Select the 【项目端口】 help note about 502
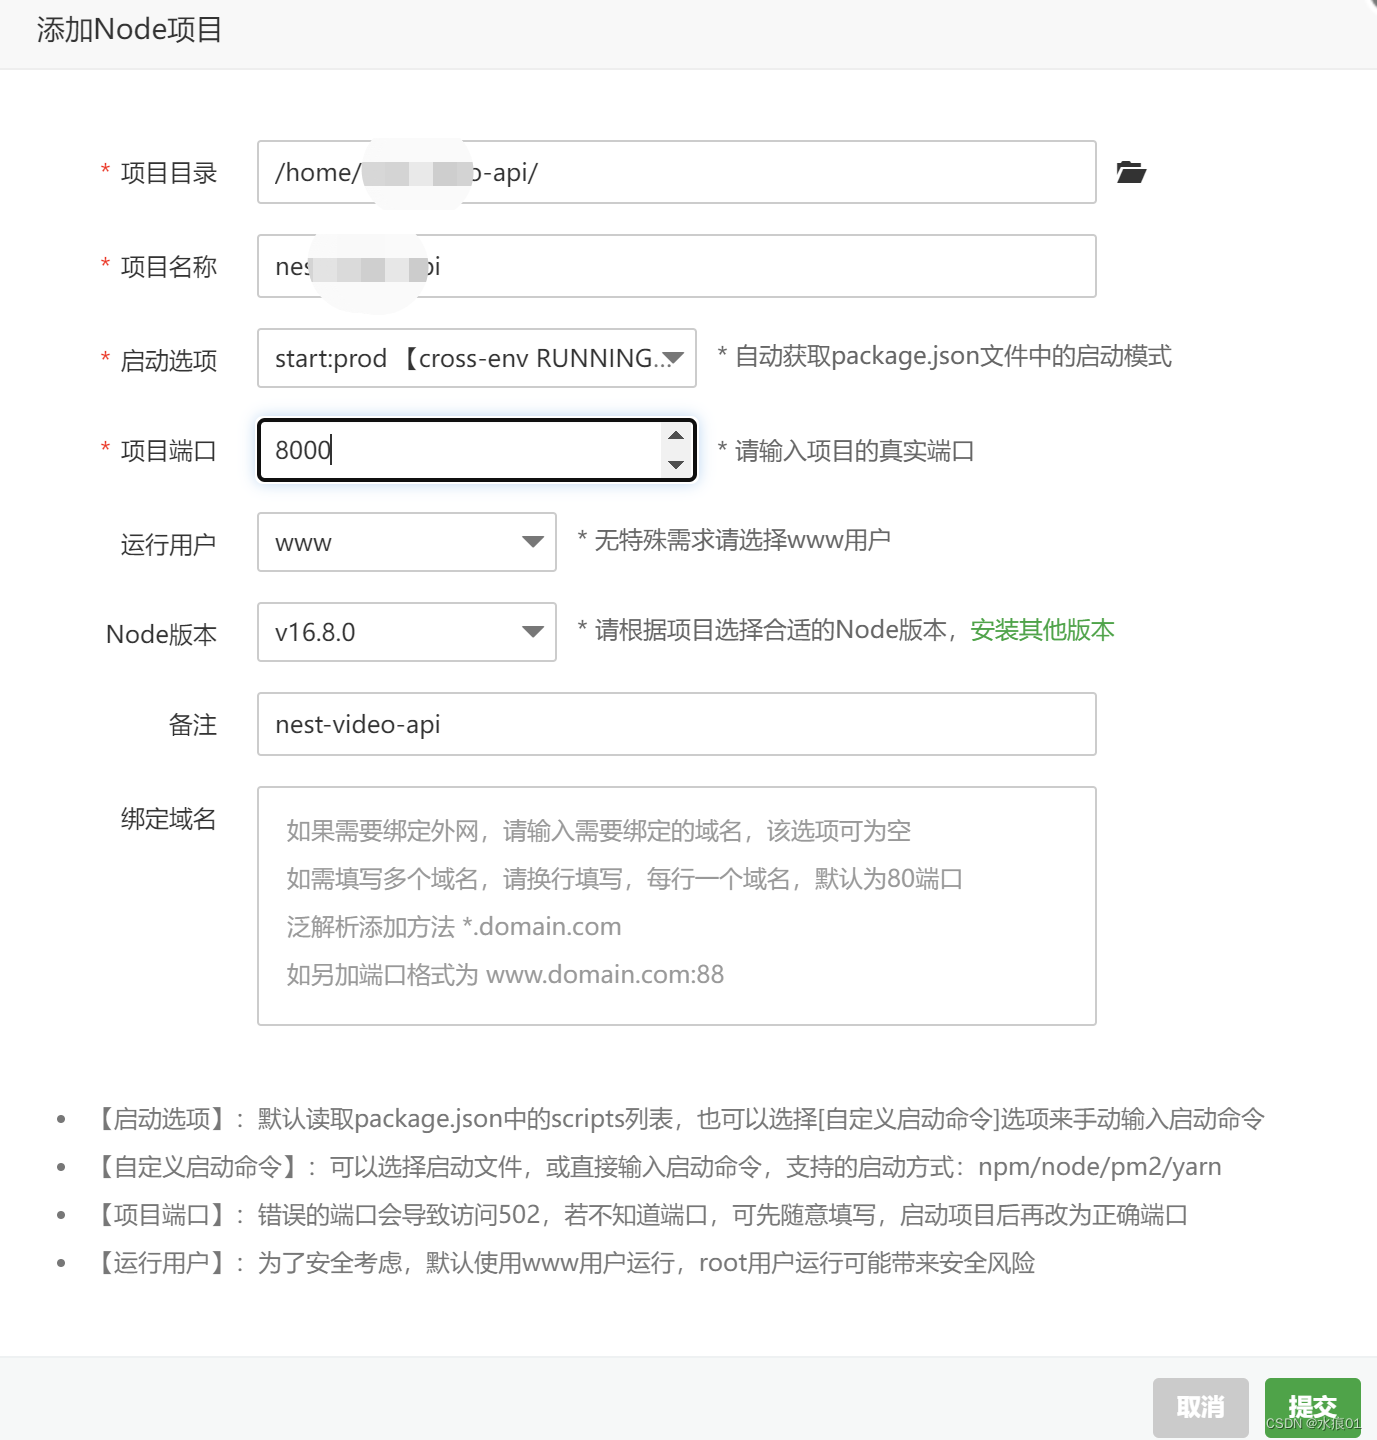1377x1440 pixels. coord(639,1215)
